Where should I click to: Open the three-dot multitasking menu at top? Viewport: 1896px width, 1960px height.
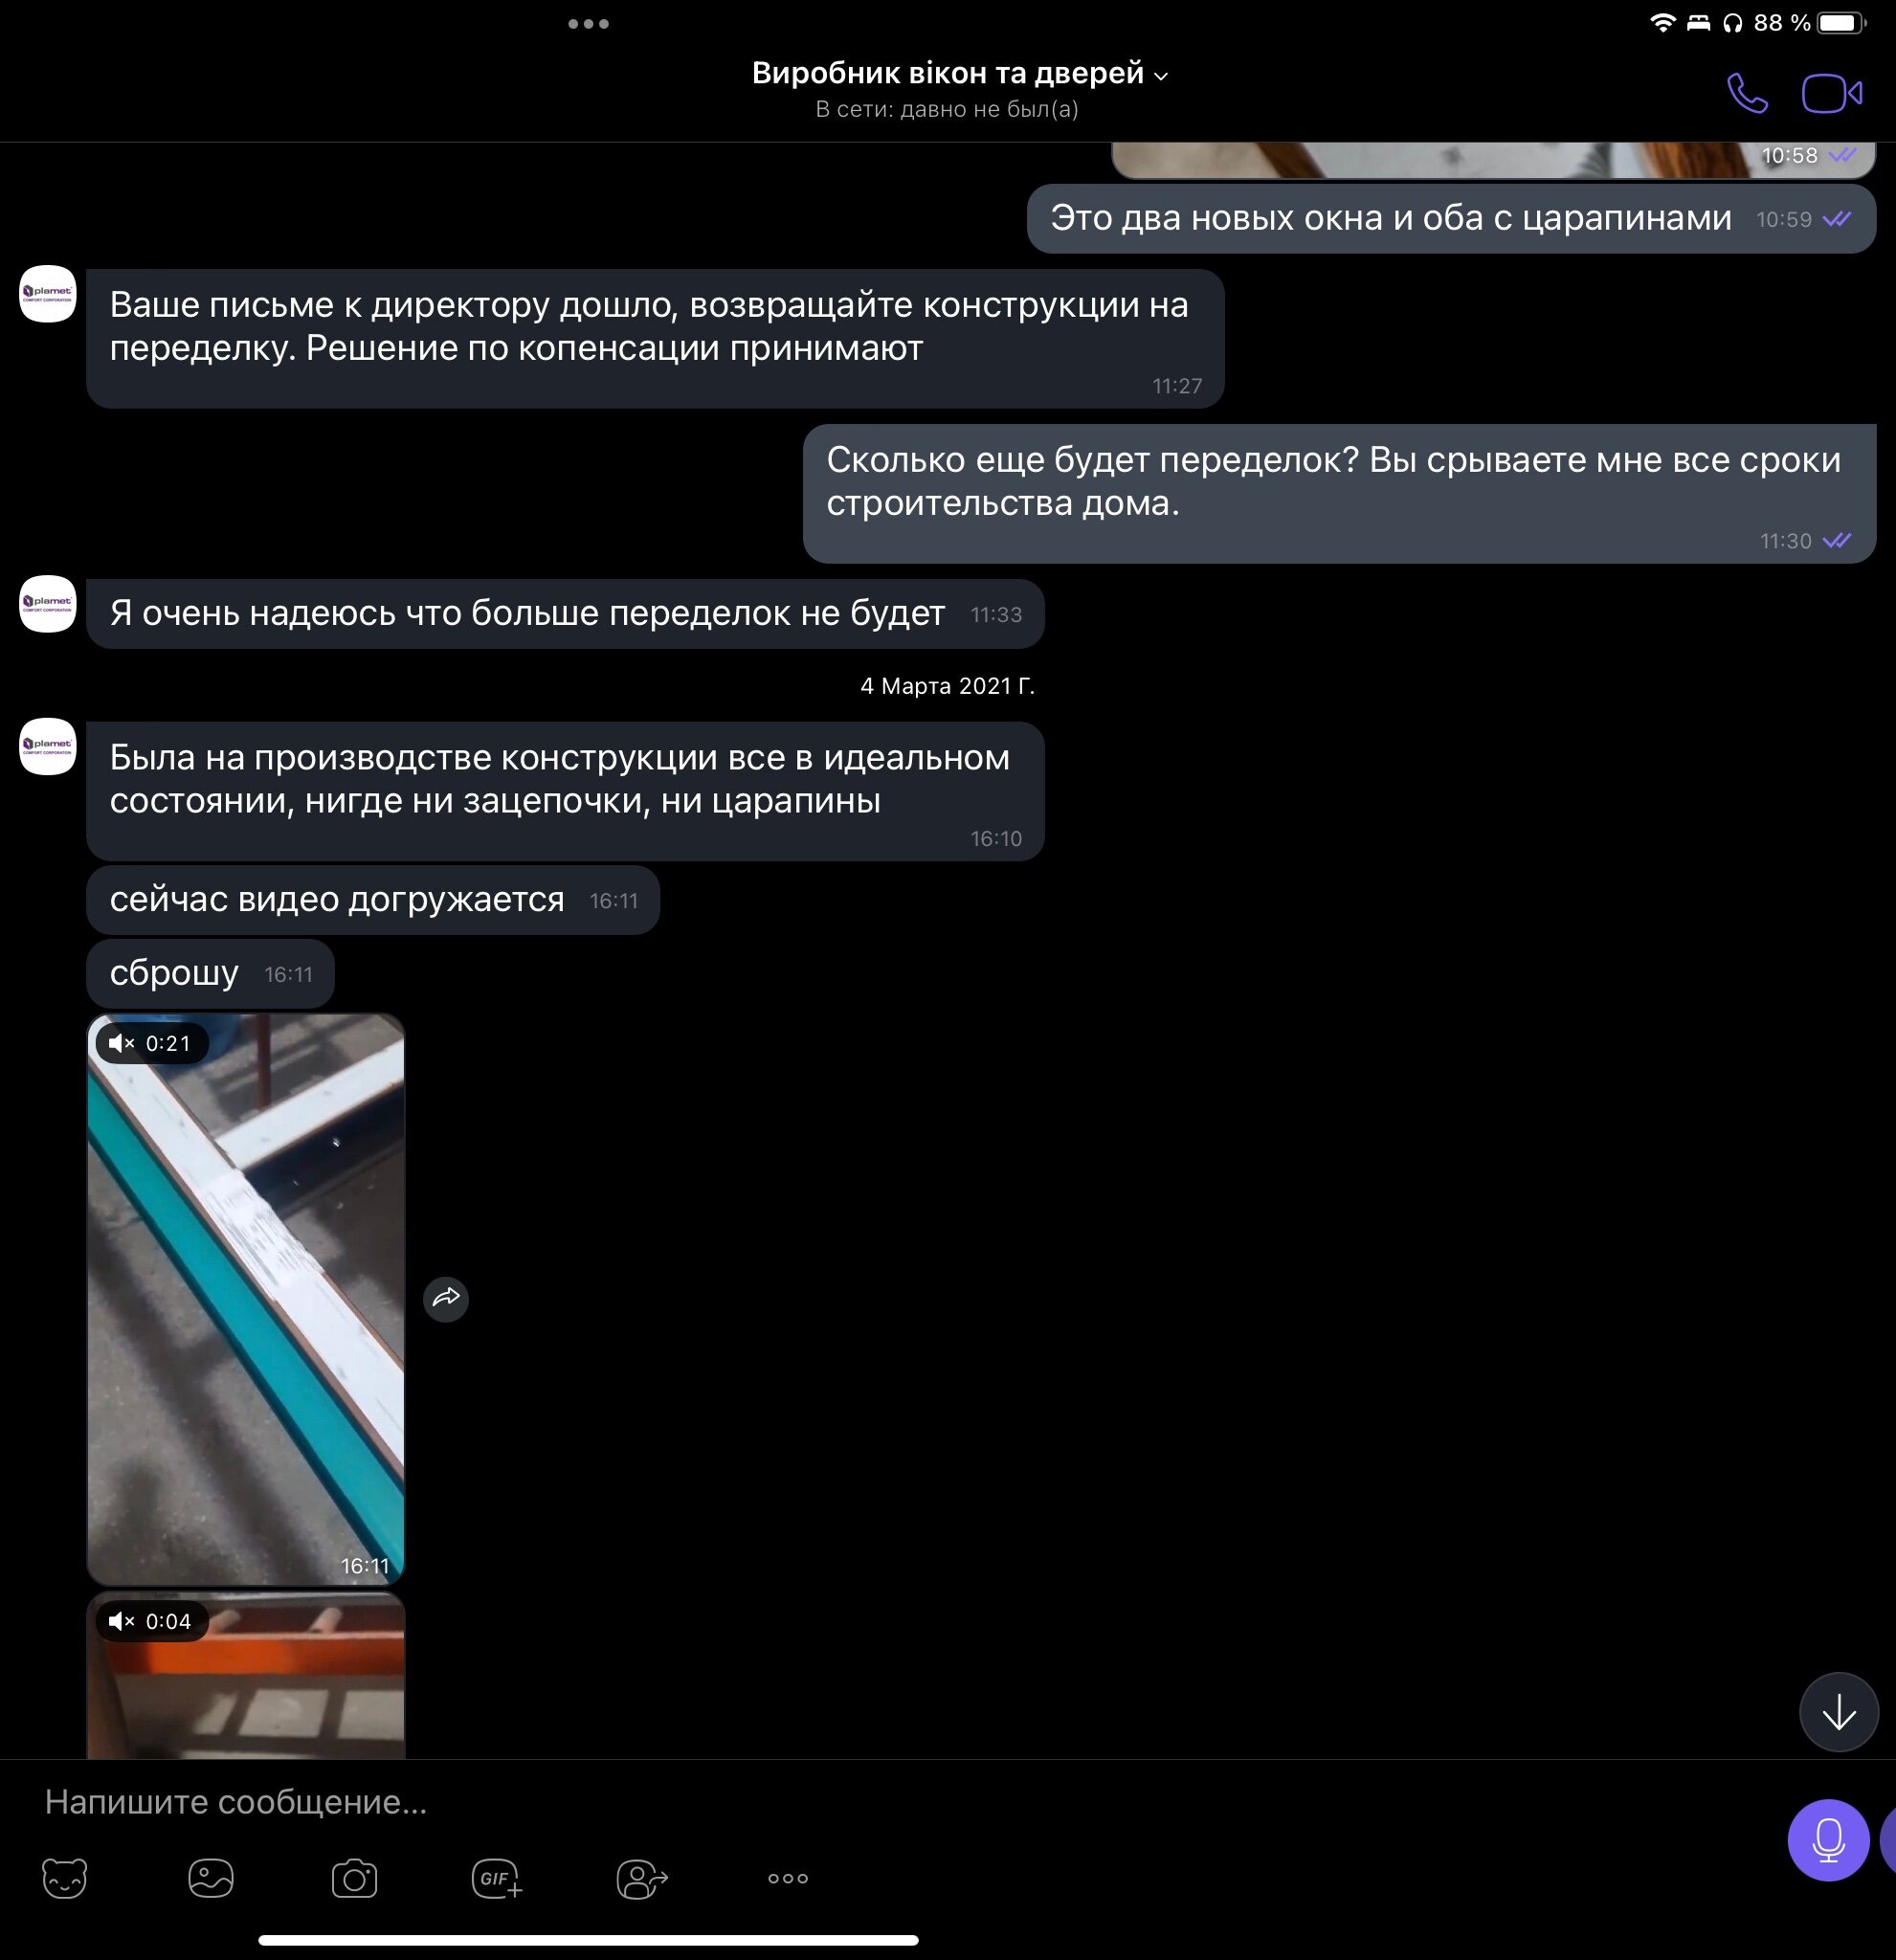[x=588, y=24]
